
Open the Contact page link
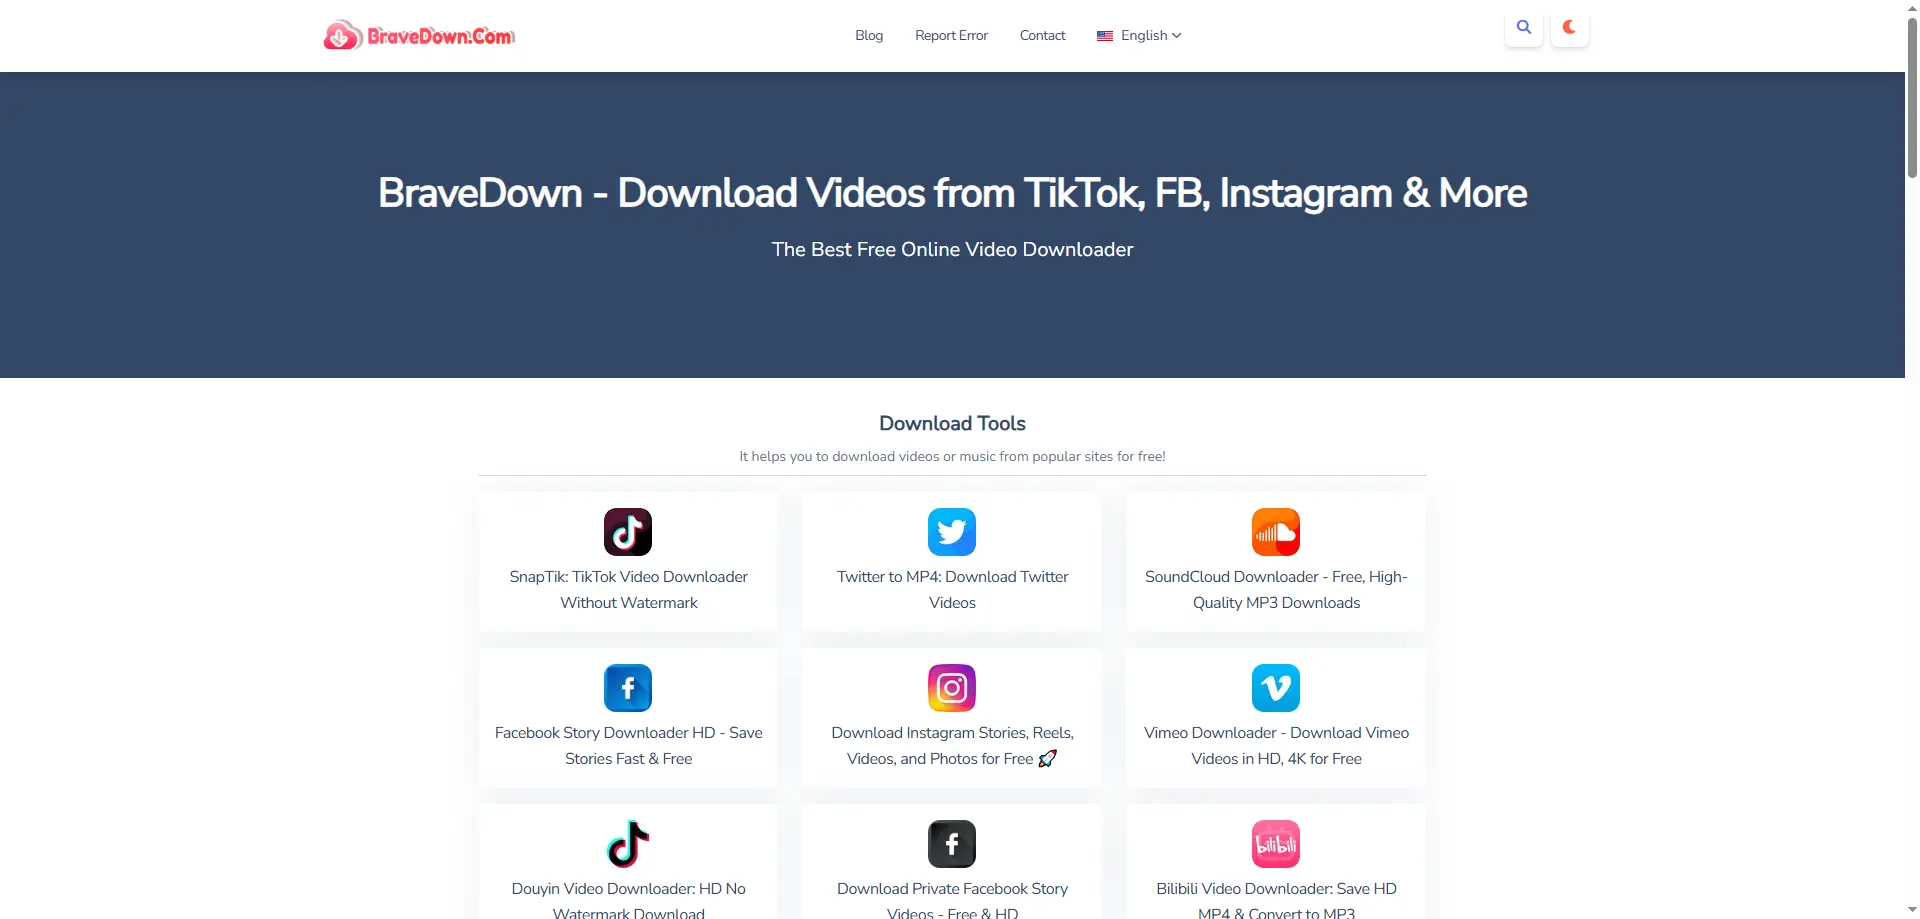(x=1042, y=36)
